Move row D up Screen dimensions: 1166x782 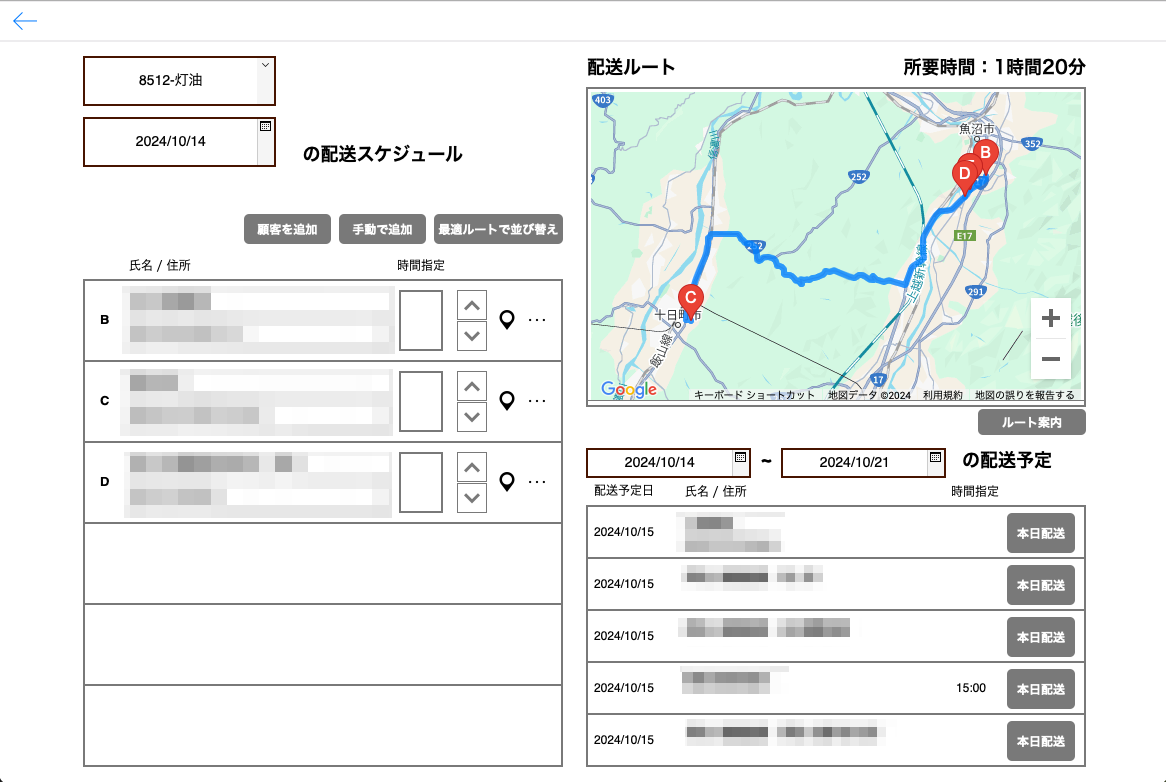pyautogui.click(x=471, y=467)
